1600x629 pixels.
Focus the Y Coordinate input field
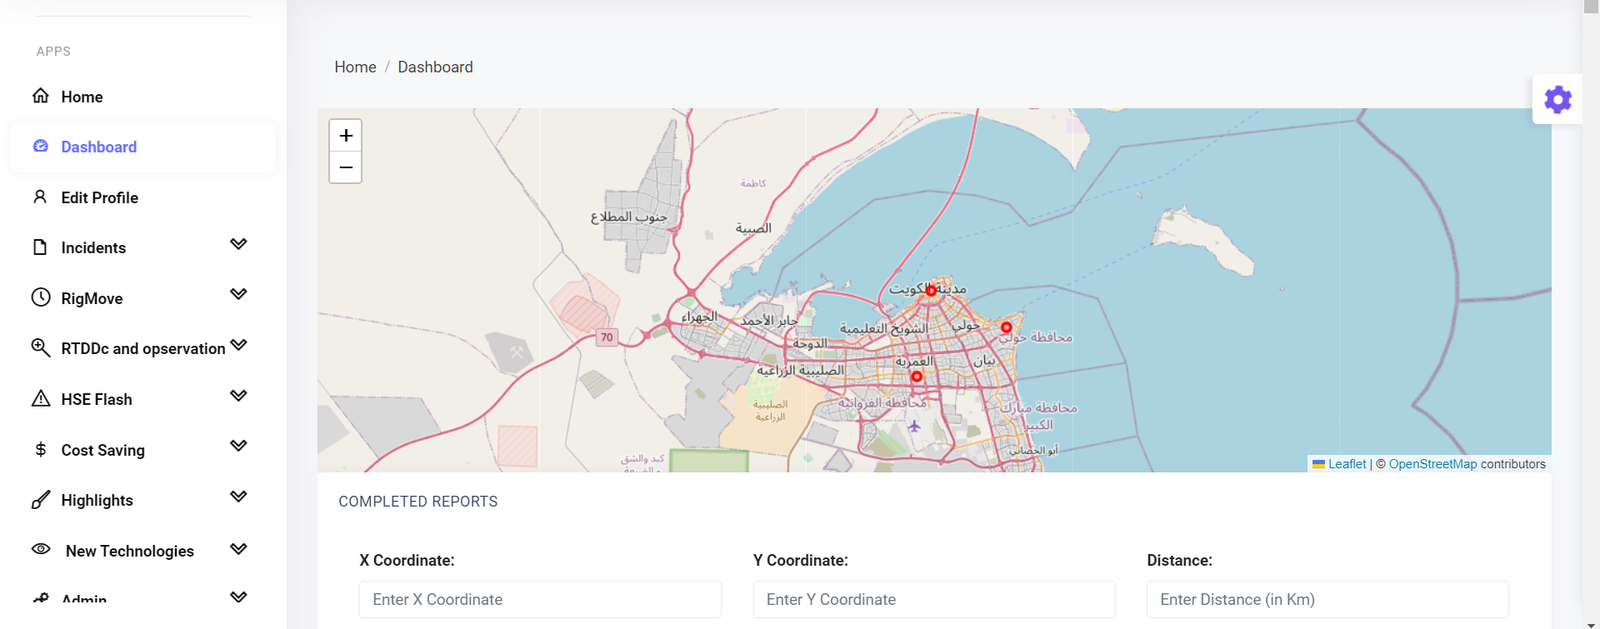point(934,599)
